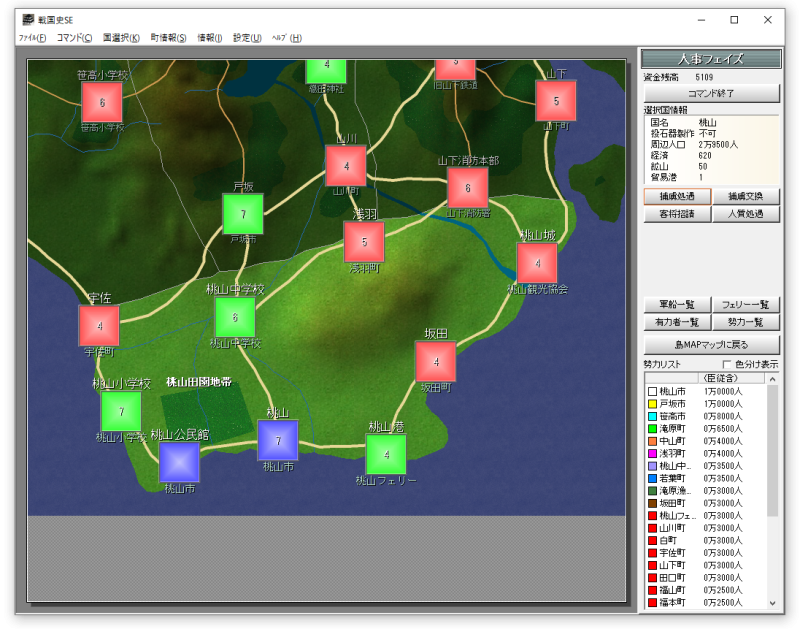
Task: Select the 山下町 row in 勢力リスト
Action: coord(706,565)
